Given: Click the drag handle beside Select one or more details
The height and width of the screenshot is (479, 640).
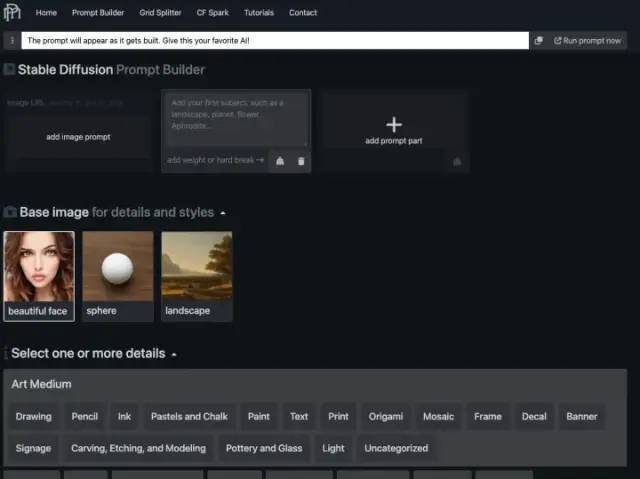Looking at the screenshot, I should point(6,353).
